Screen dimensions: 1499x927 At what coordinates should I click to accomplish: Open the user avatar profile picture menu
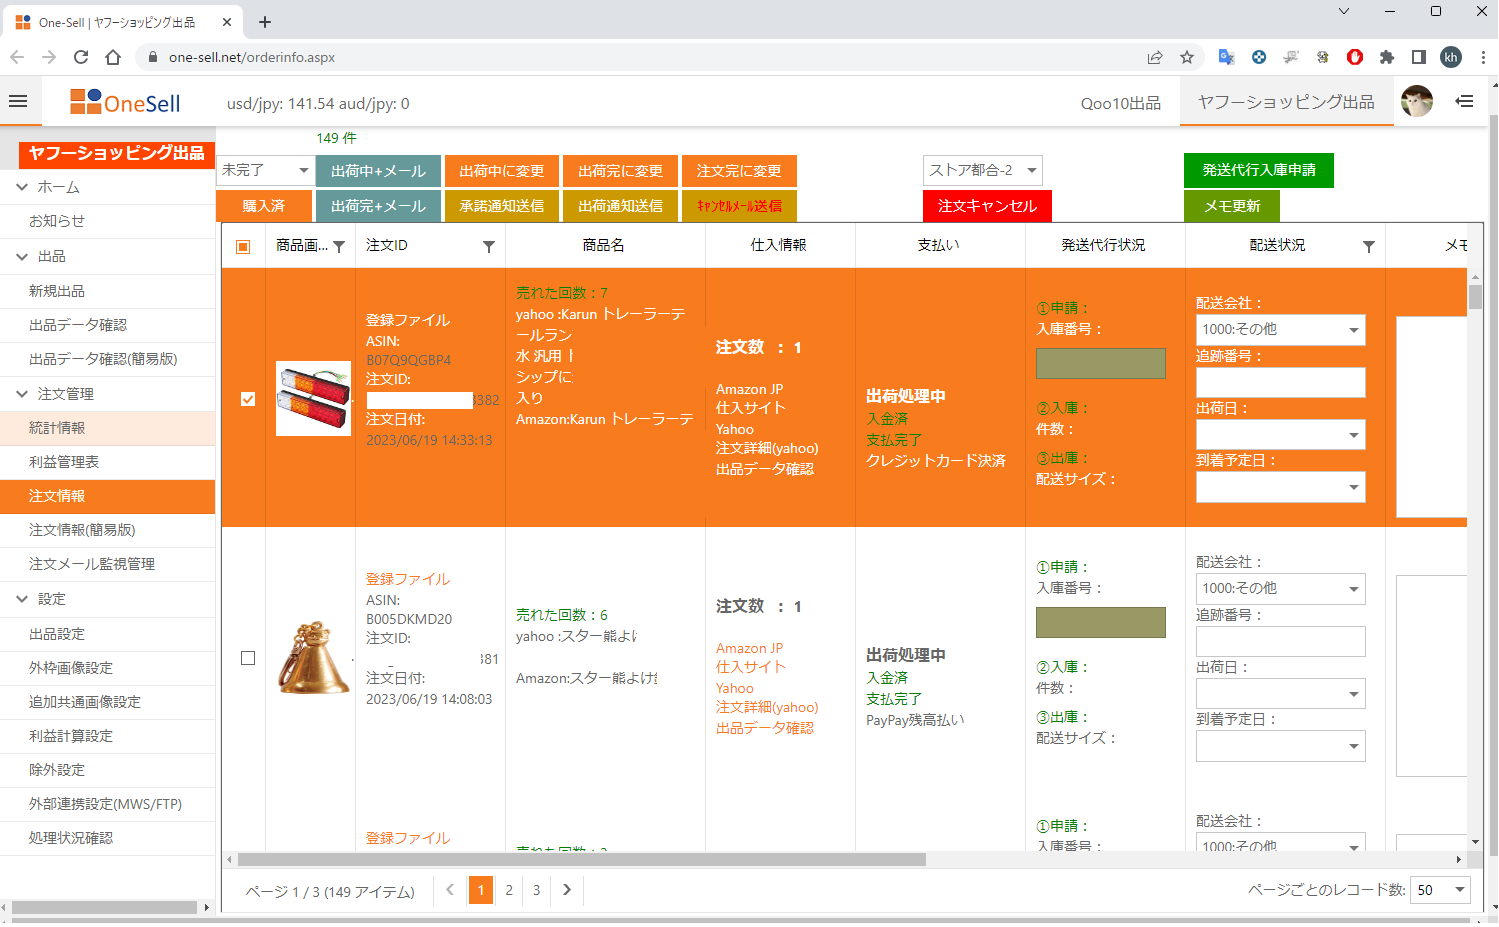click(x=1417, y=101)
